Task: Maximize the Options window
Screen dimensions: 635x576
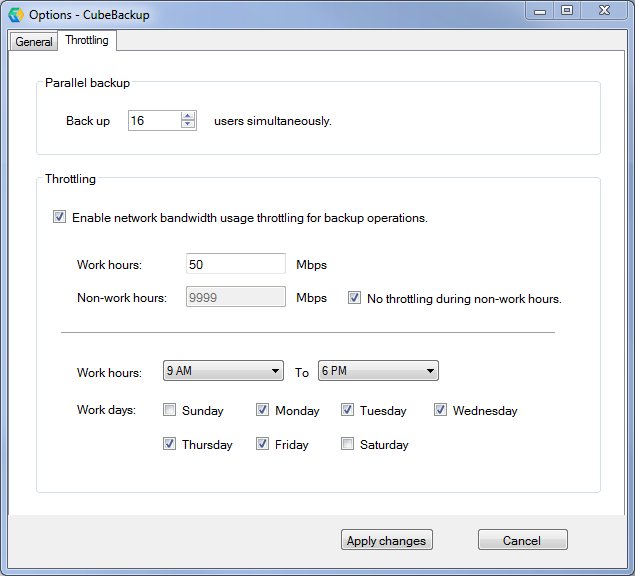Action: [x=567, y=11]
